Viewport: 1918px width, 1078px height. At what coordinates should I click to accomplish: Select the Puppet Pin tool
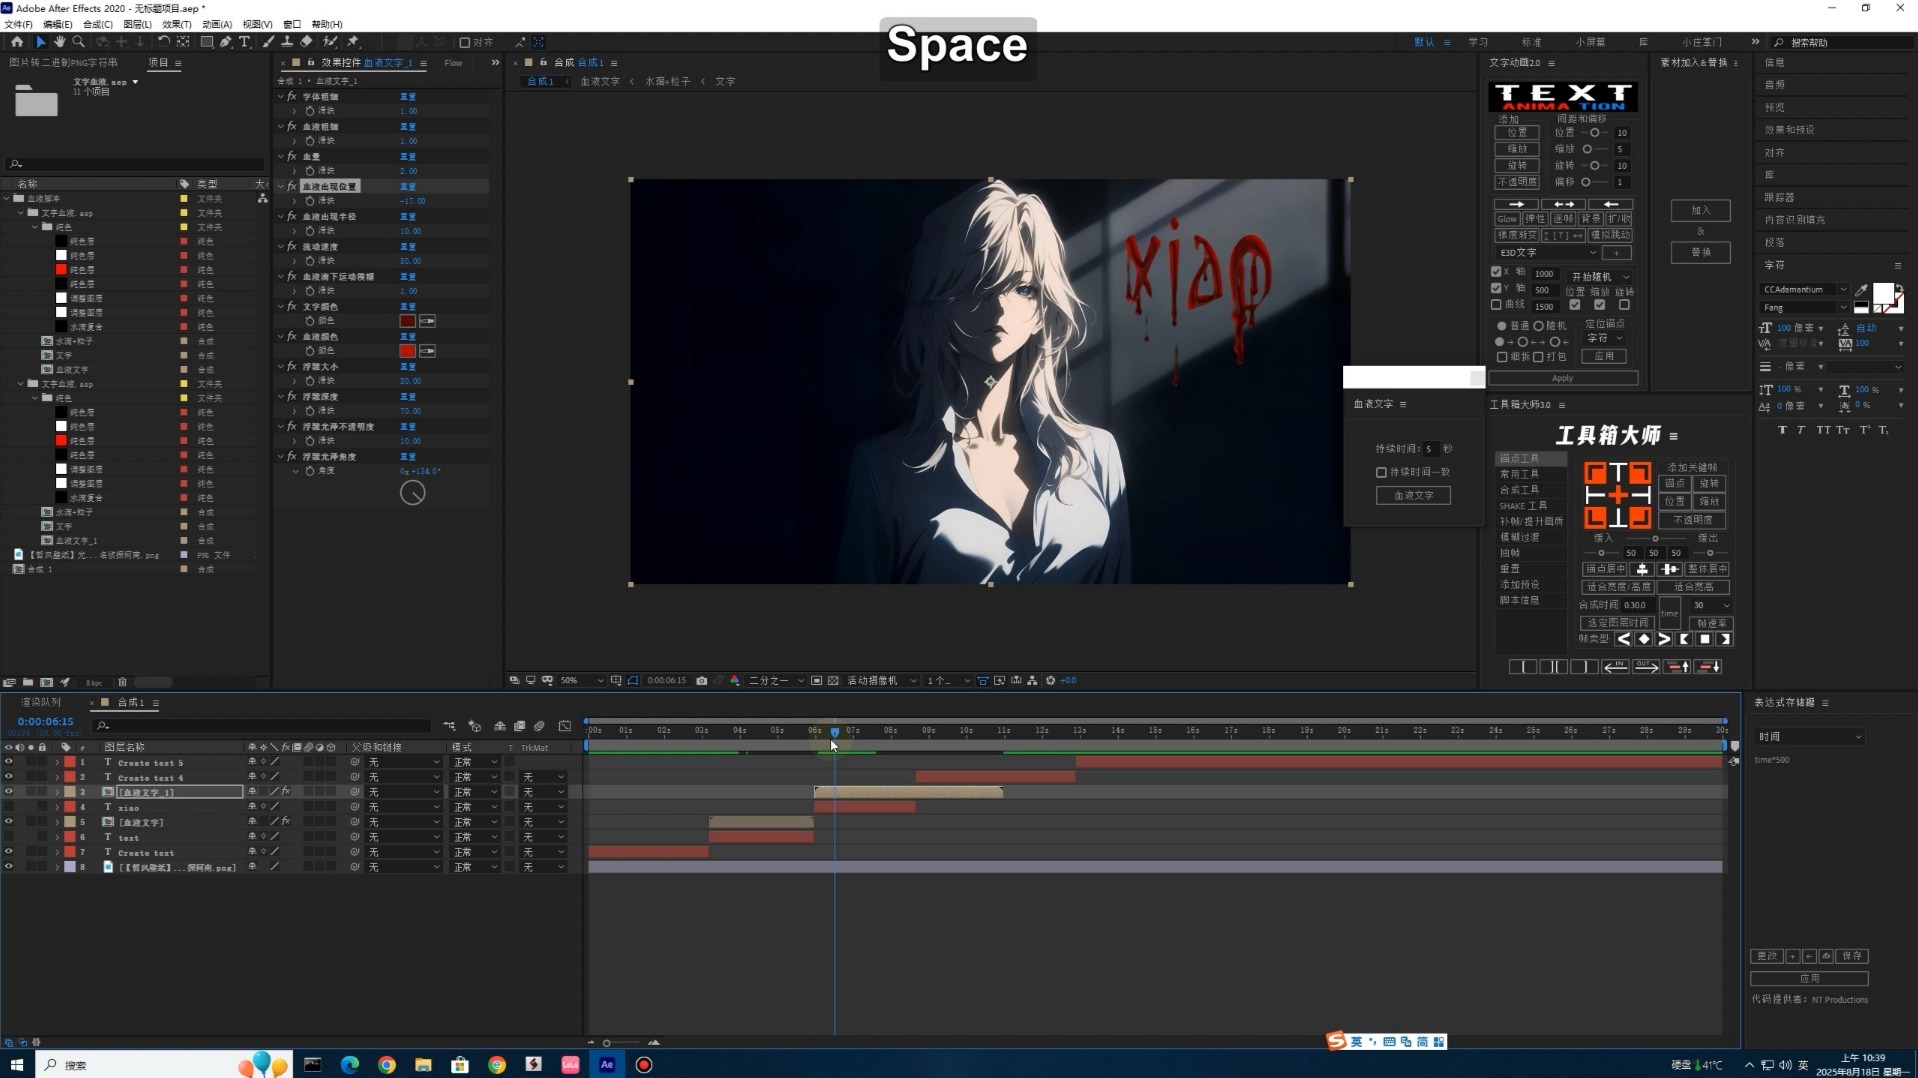tap(353, 42)
